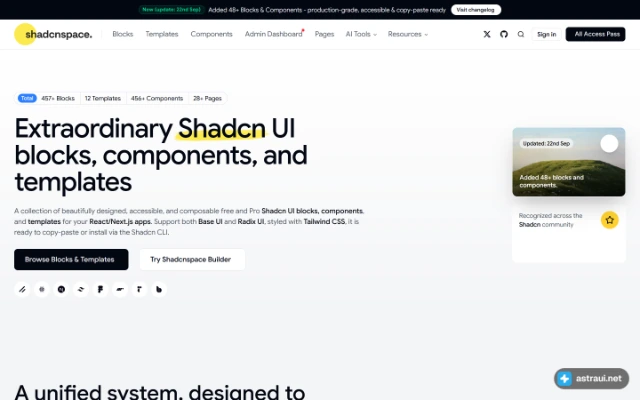The height and width of the screenshot is (400, 640).
Task: Click the 'A unified system, designed to' heading
Action: click(160, 392)
